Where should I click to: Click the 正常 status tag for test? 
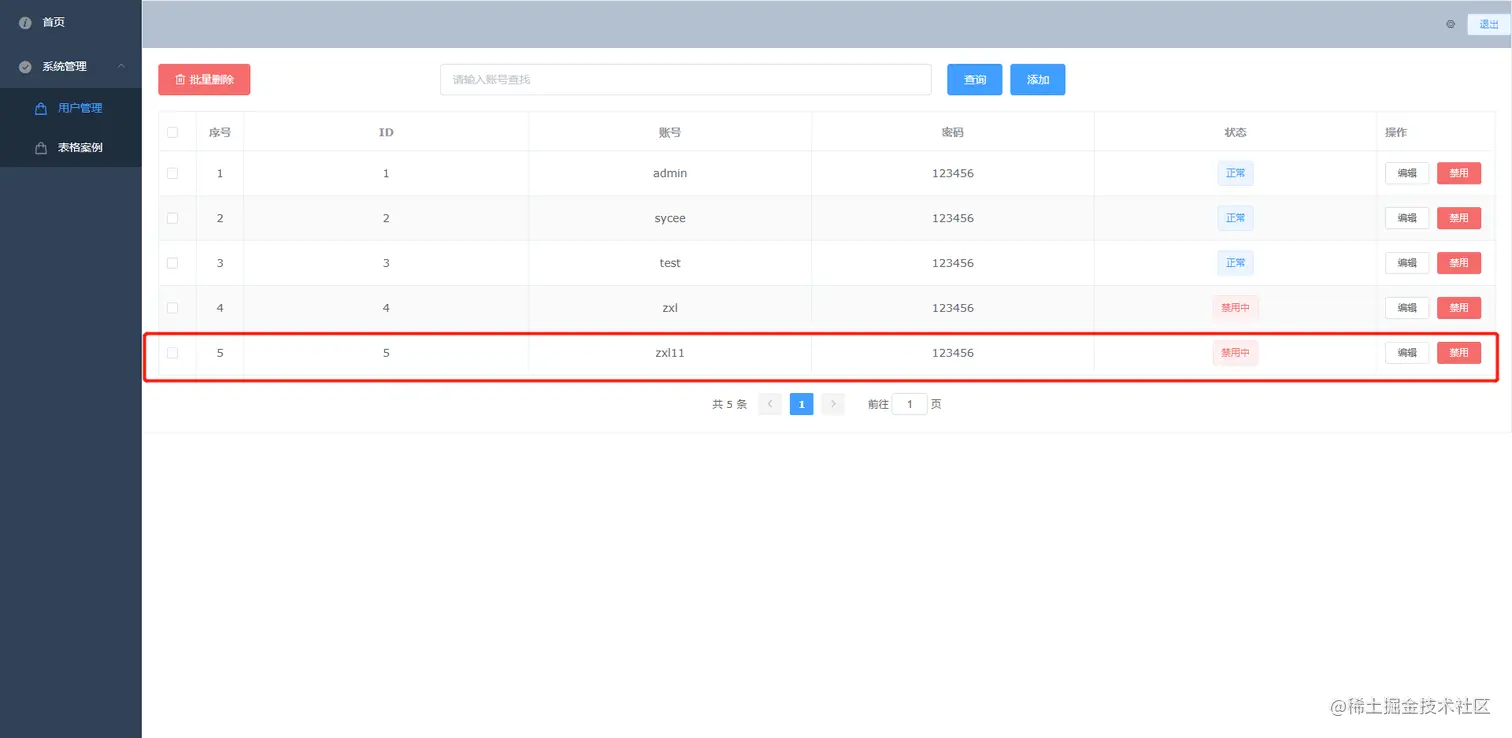click(1235, 263)
